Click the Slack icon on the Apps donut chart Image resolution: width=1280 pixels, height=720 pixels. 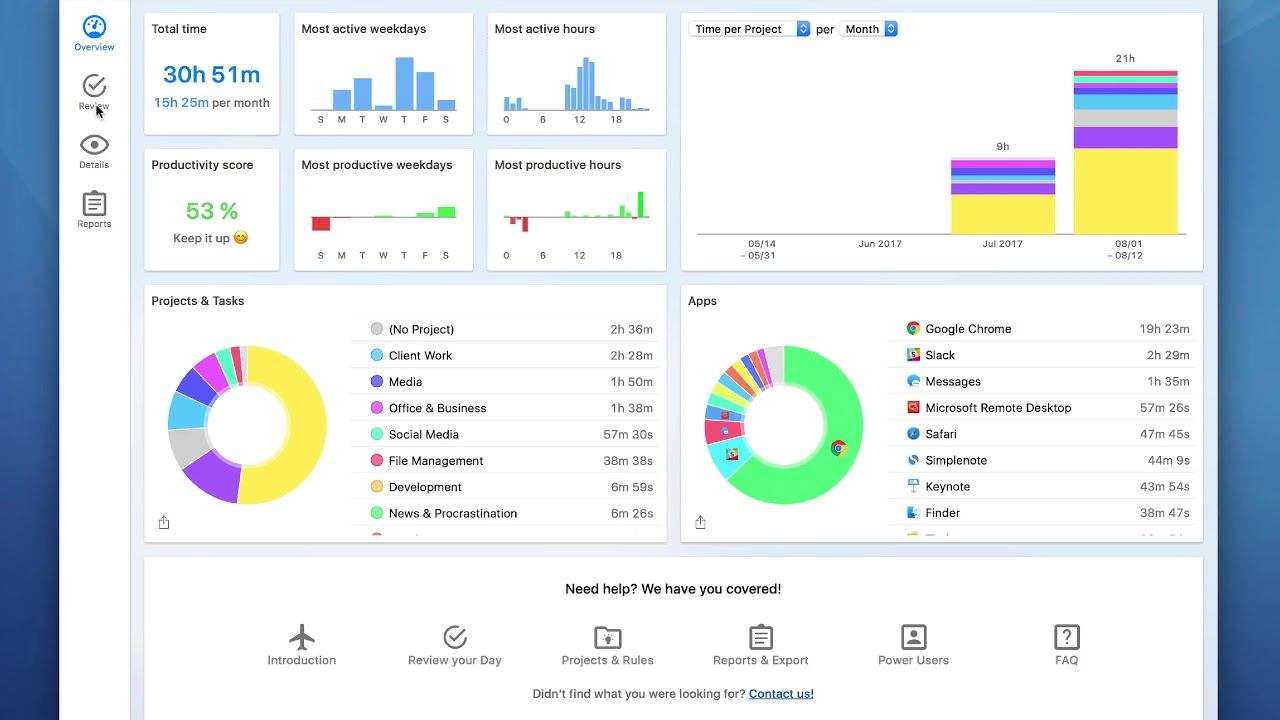pos(732,454)
